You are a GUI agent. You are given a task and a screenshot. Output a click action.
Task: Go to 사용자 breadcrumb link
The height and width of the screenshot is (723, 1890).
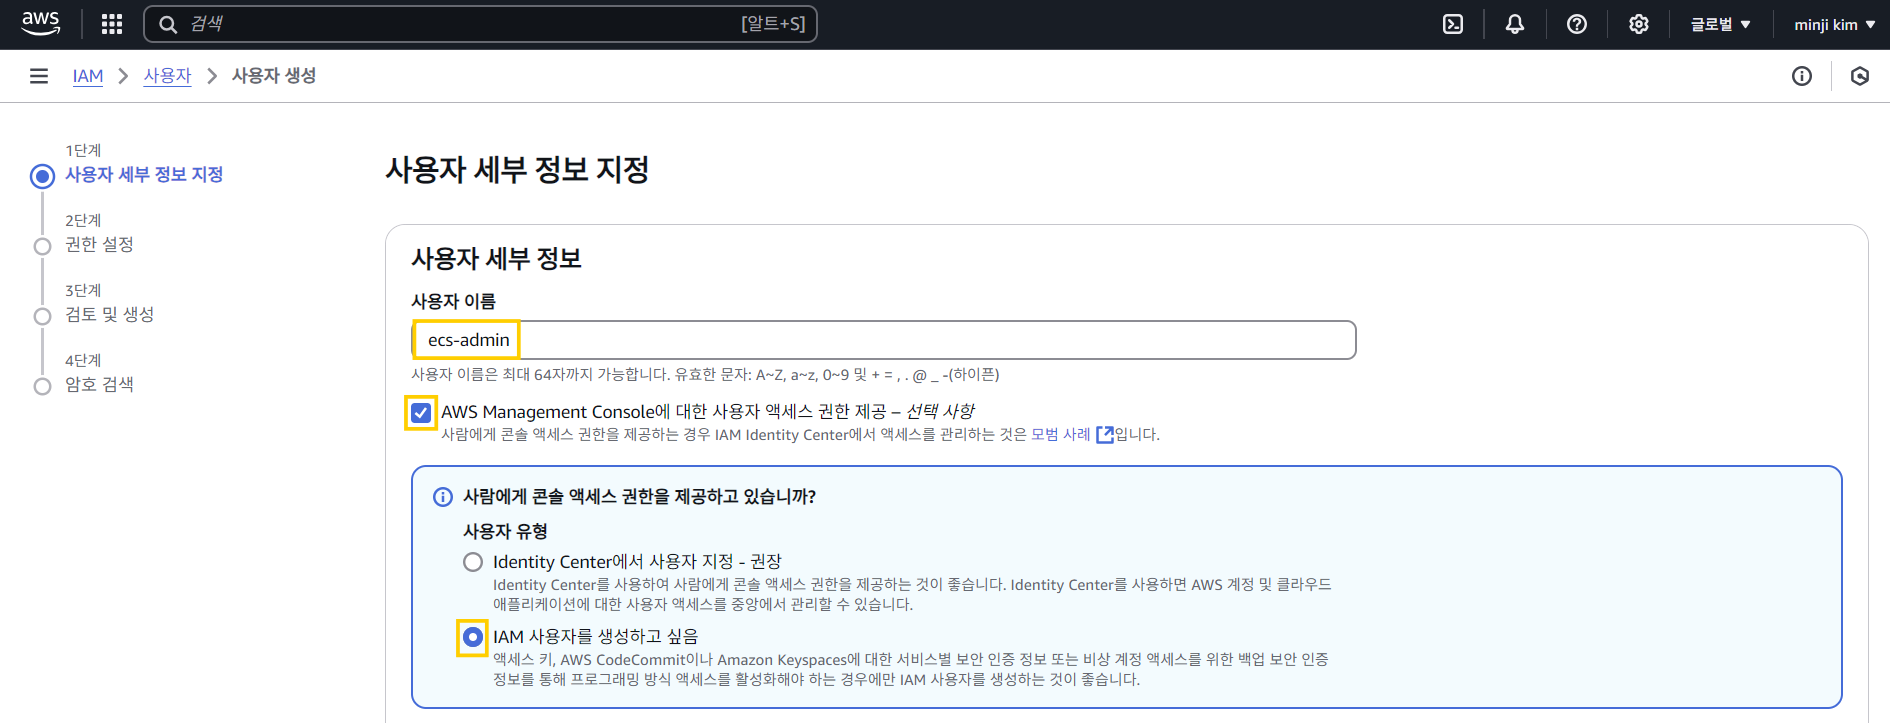[167, 76]
